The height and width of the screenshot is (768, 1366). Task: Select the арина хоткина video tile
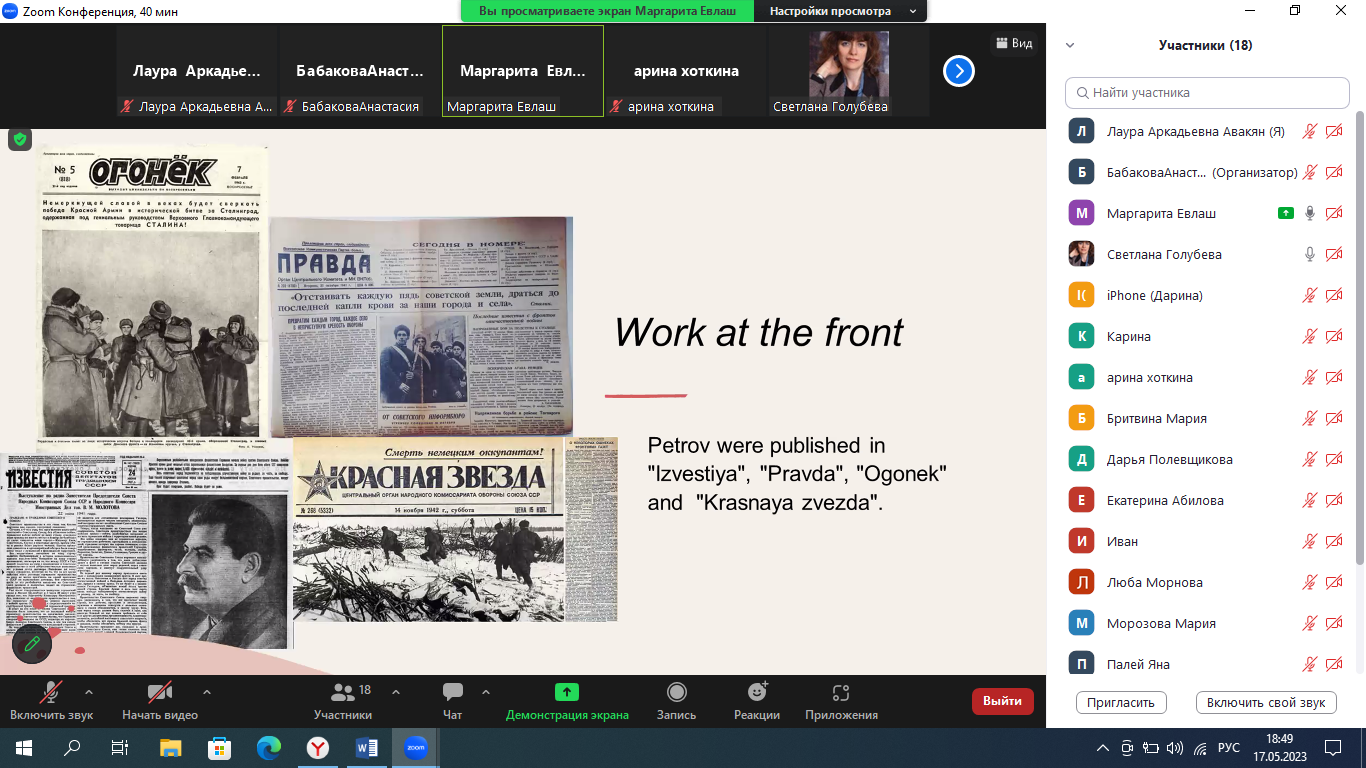coord(686,71)
